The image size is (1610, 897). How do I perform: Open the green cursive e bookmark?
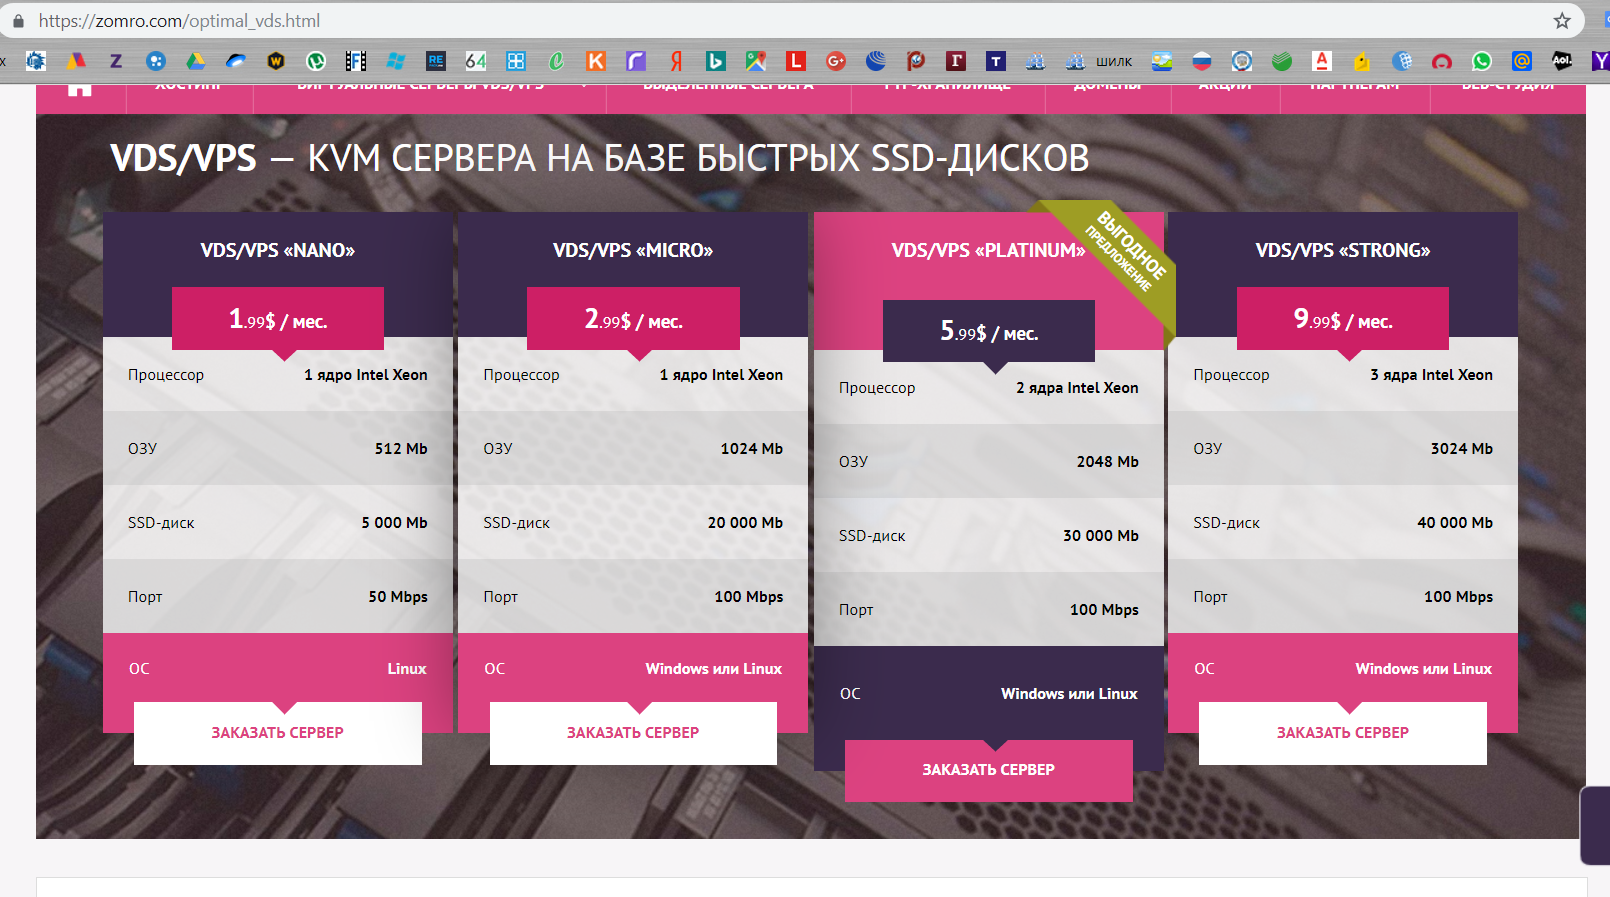click(x=556, y=61)
